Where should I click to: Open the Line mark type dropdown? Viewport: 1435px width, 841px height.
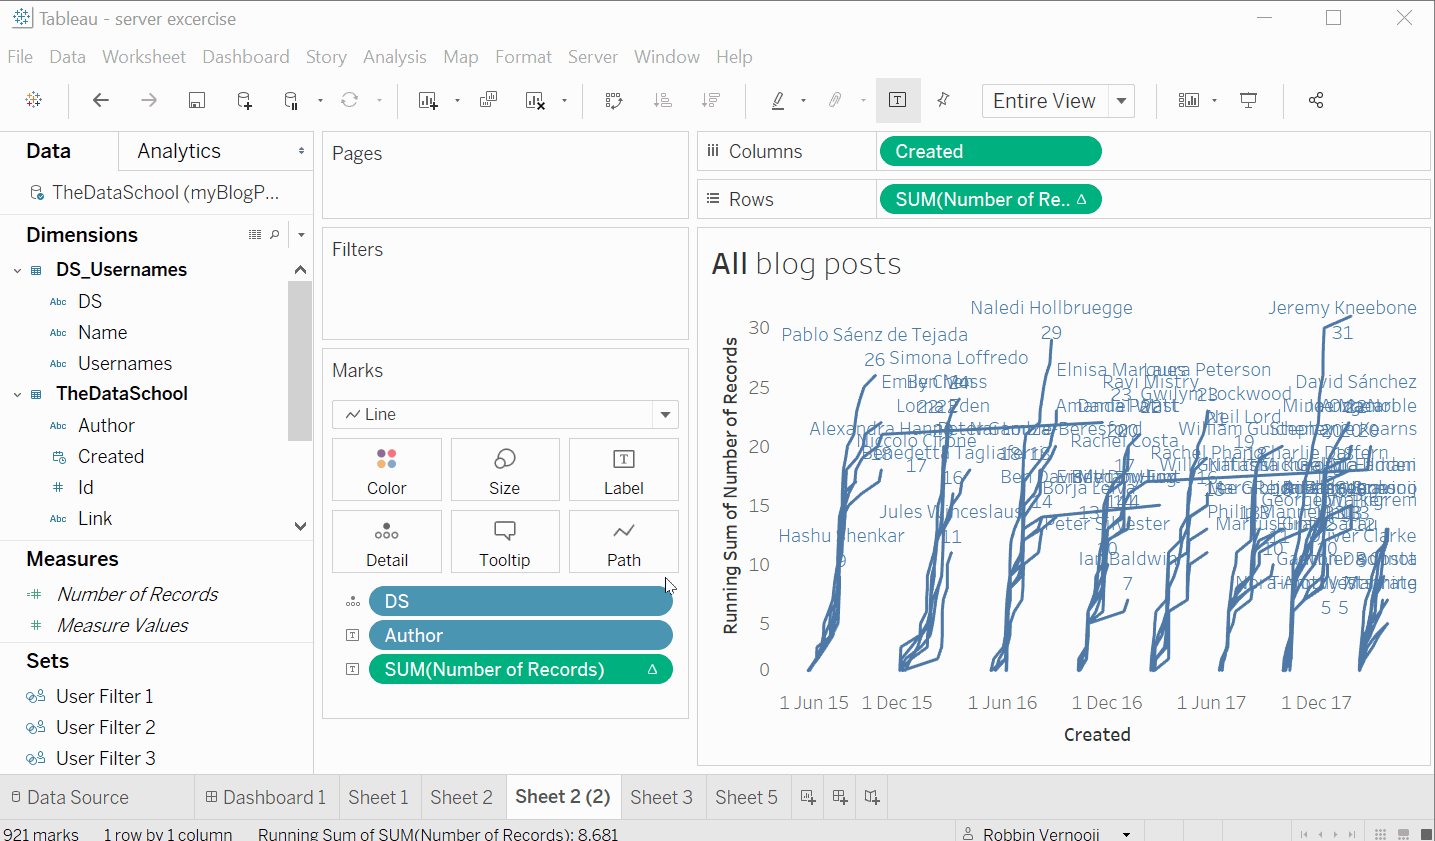tap(665, 414)
